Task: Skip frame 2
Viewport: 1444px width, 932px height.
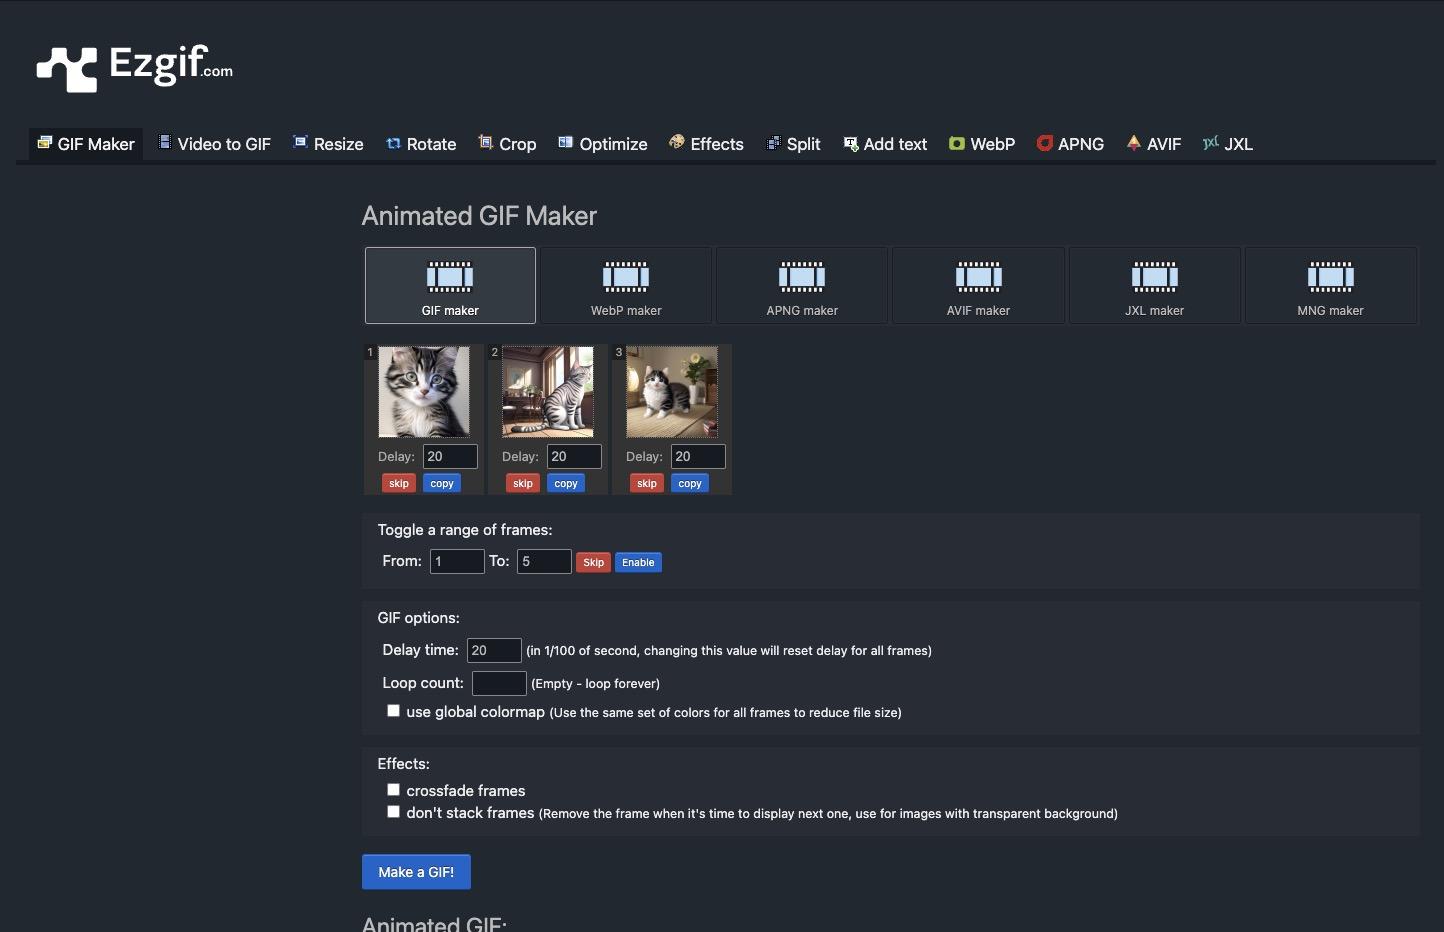Action: (523, 483)
